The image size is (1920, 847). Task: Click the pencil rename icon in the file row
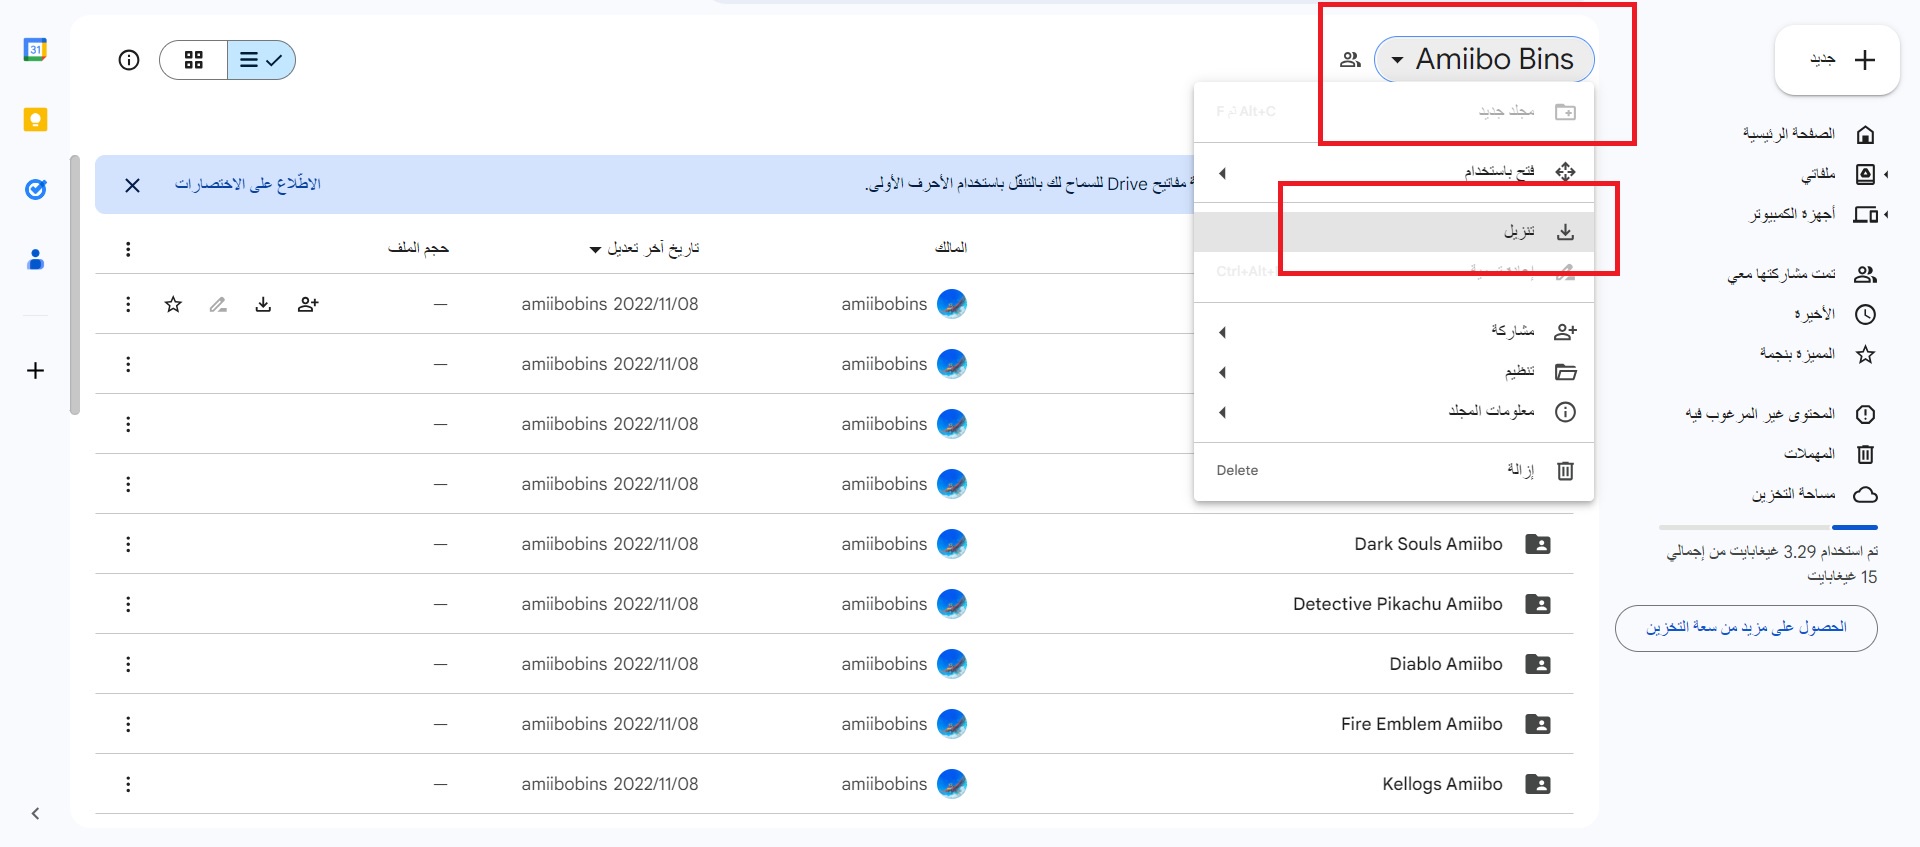[x=218, y=304]
